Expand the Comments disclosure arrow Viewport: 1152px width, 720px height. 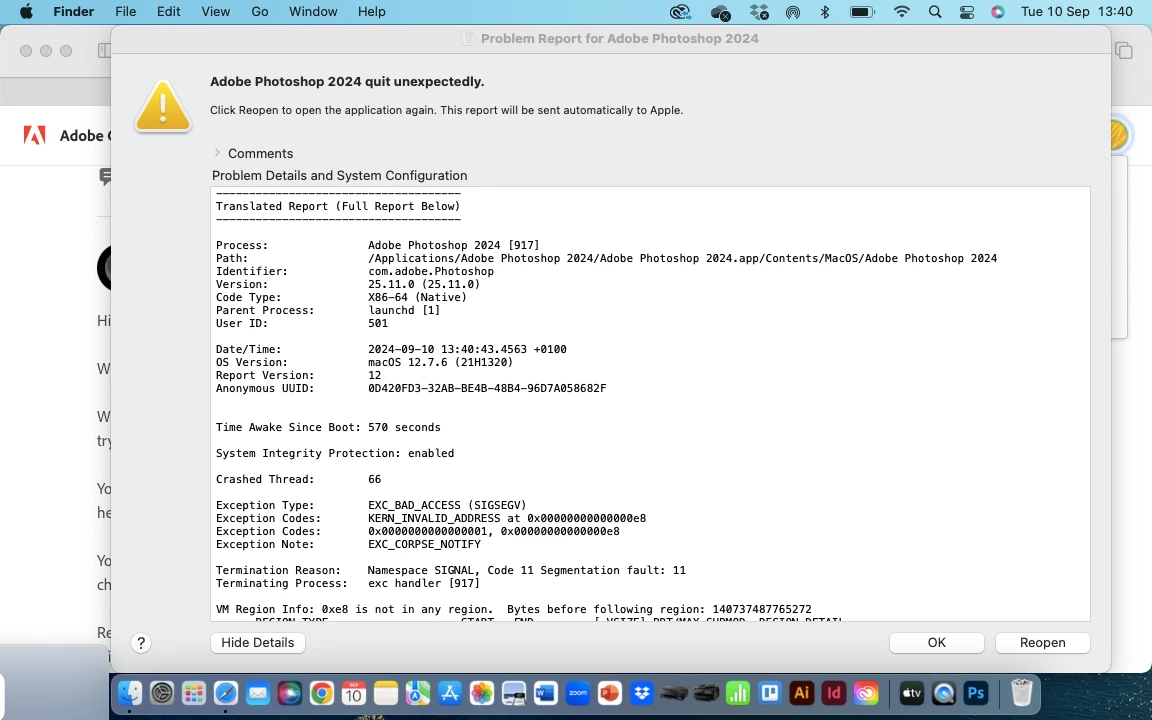[x=217, y=153]
